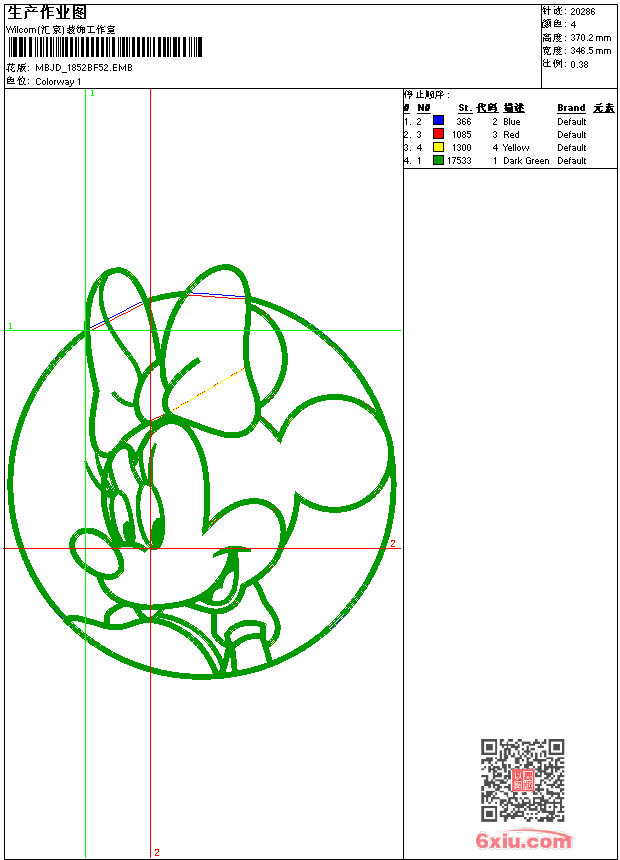Click green marker '1' at left edge
Viewport: 620px width, 860px height.
[x=10, y=326]
